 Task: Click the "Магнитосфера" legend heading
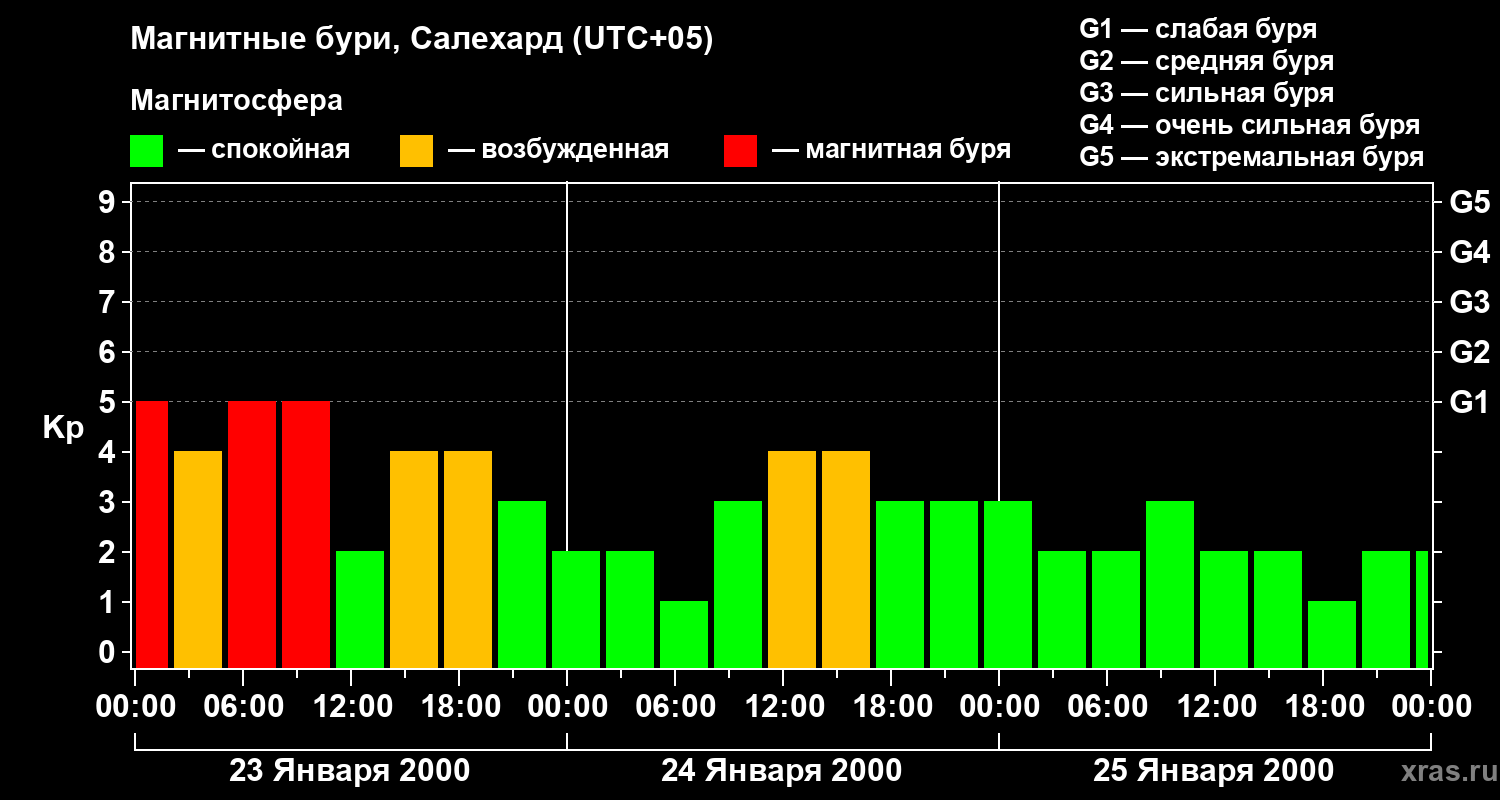pyautogui.click(x=236, y=101)
